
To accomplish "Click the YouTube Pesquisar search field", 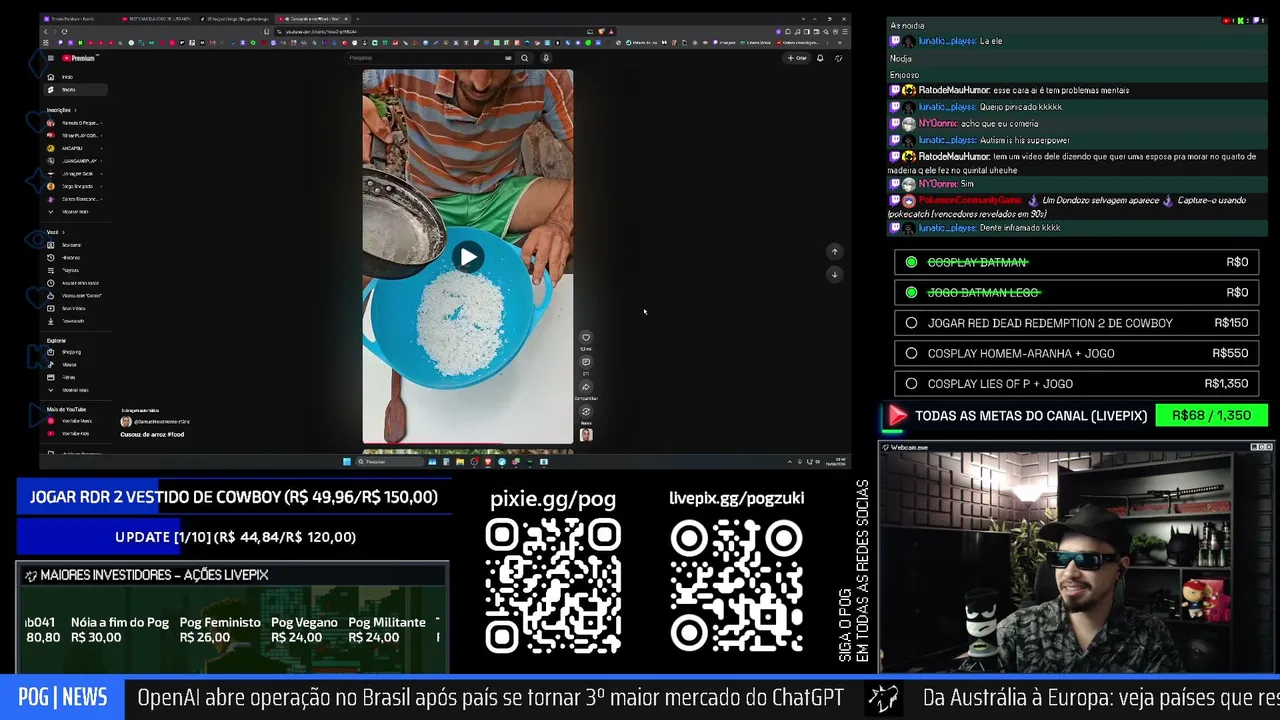I will point(429,58).
